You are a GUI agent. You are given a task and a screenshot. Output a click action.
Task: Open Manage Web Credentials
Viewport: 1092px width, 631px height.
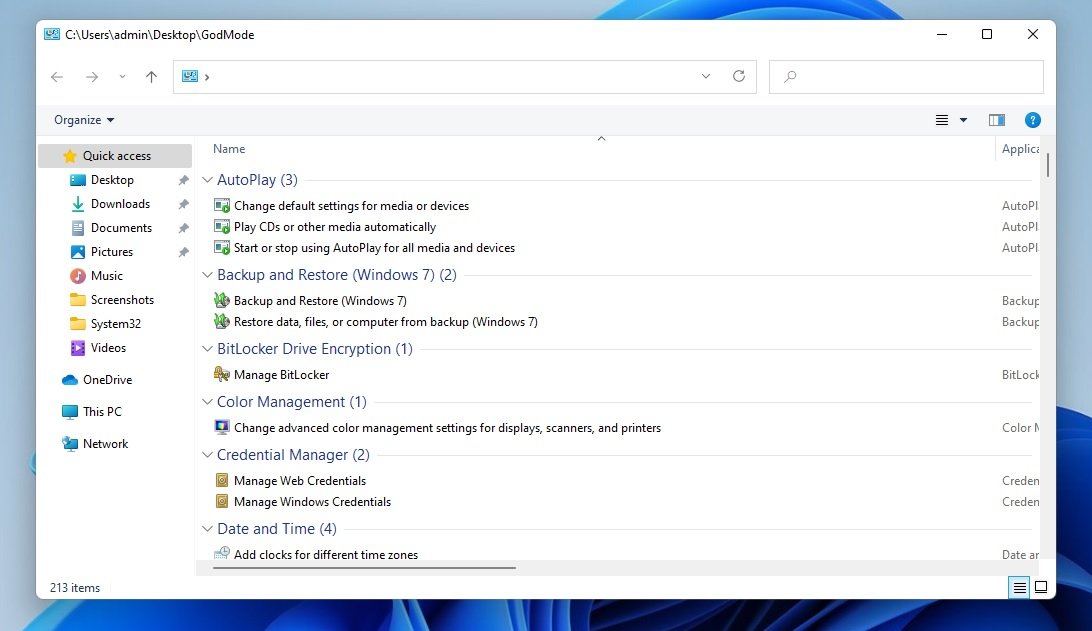tap(299, 481)
